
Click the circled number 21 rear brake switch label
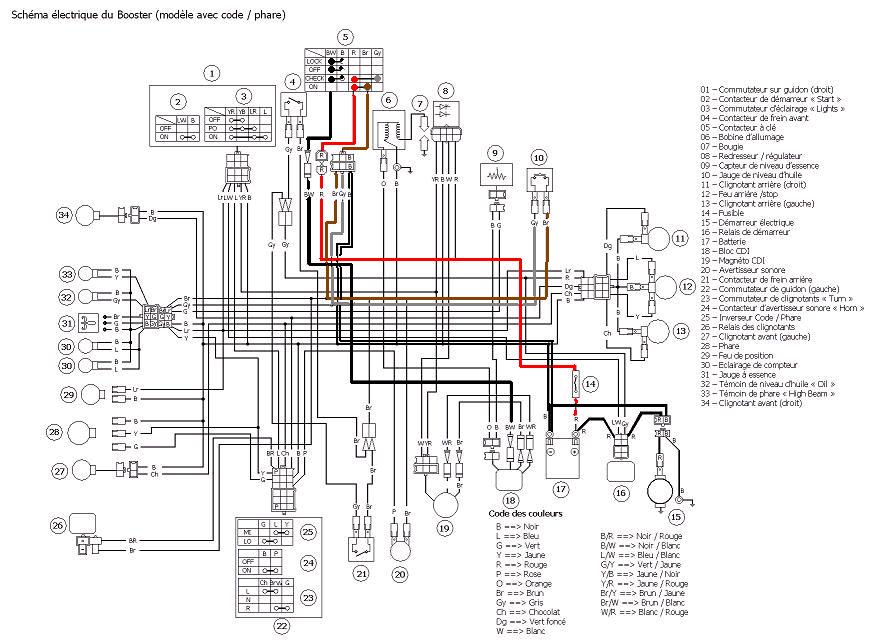[x=361, y=573]
